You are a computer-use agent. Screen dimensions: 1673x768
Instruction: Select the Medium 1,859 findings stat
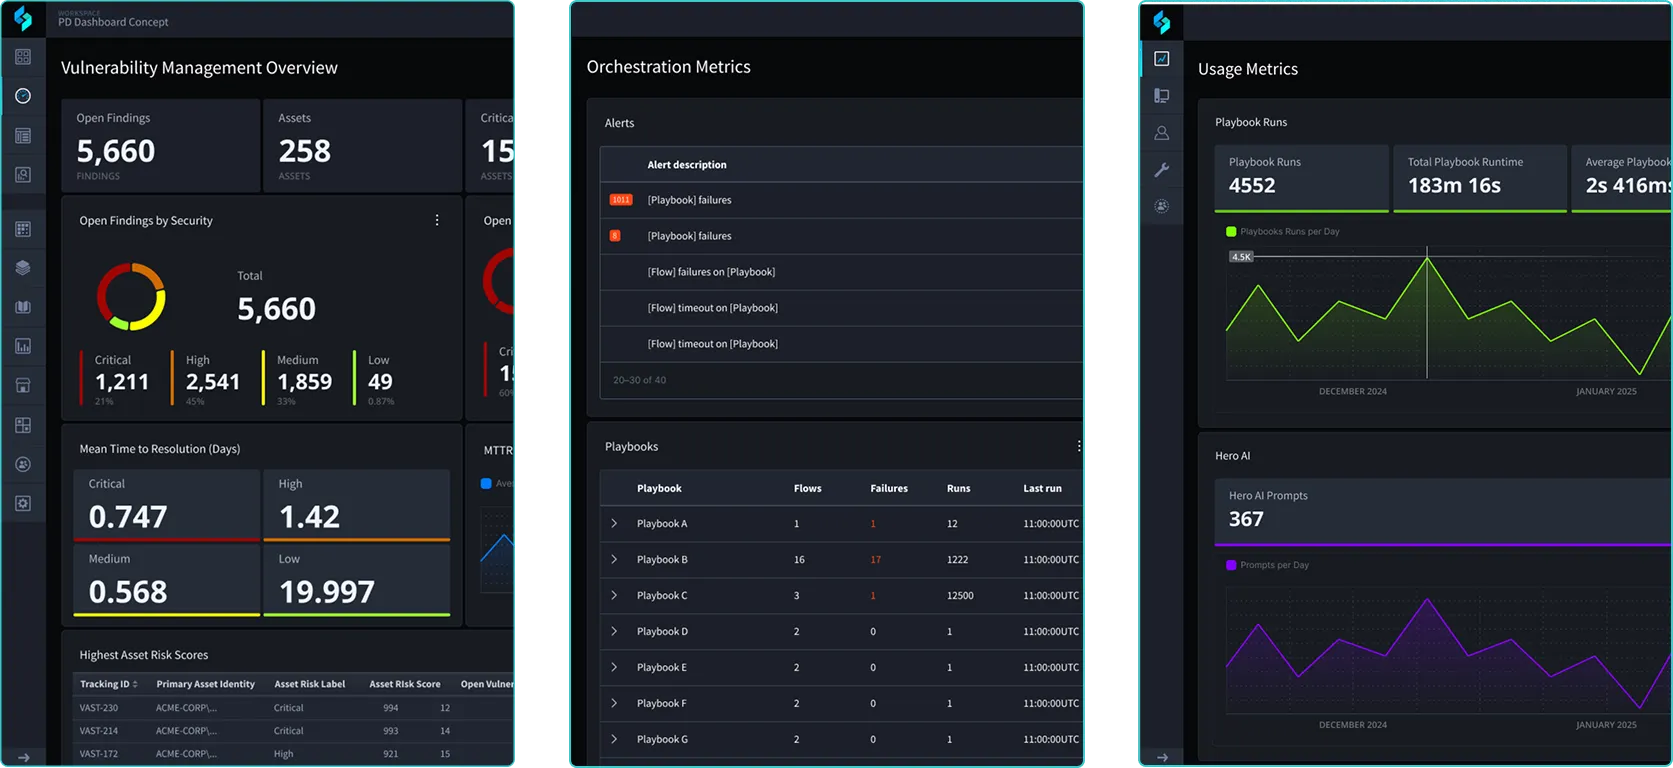click(x=299, y=378)
